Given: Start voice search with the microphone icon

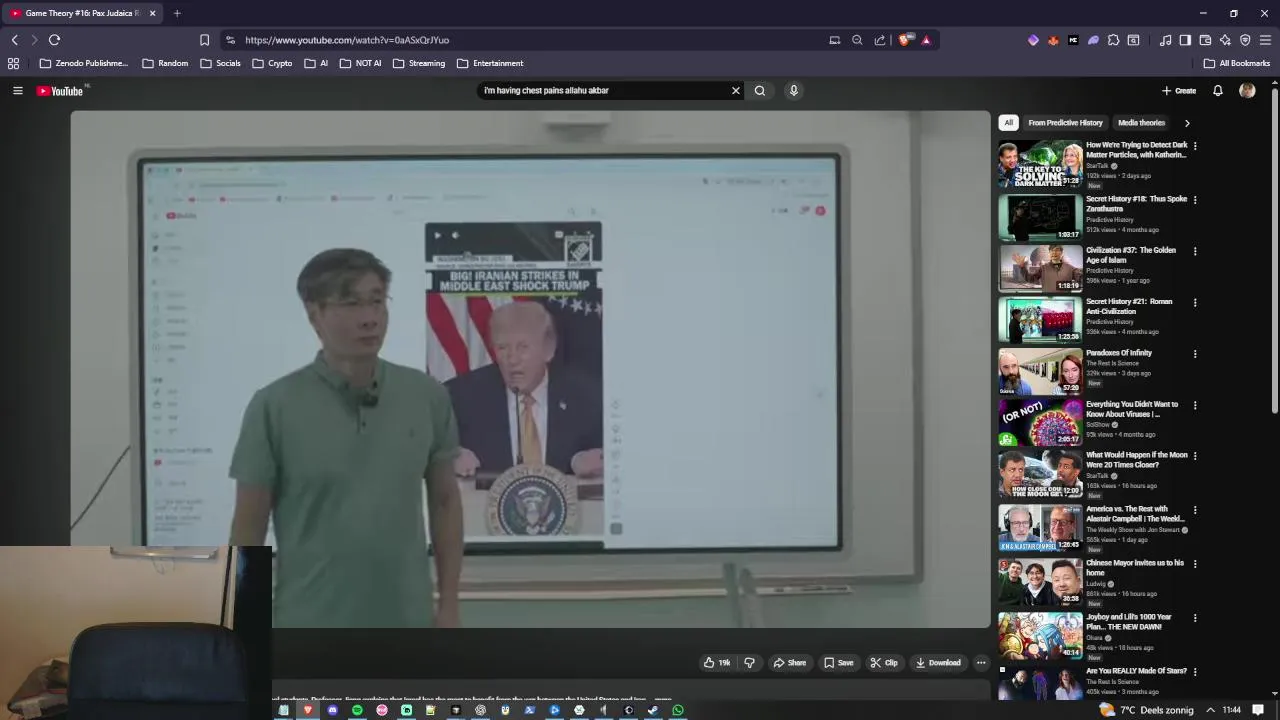Looking at the screenshot, I should [794, 91].
